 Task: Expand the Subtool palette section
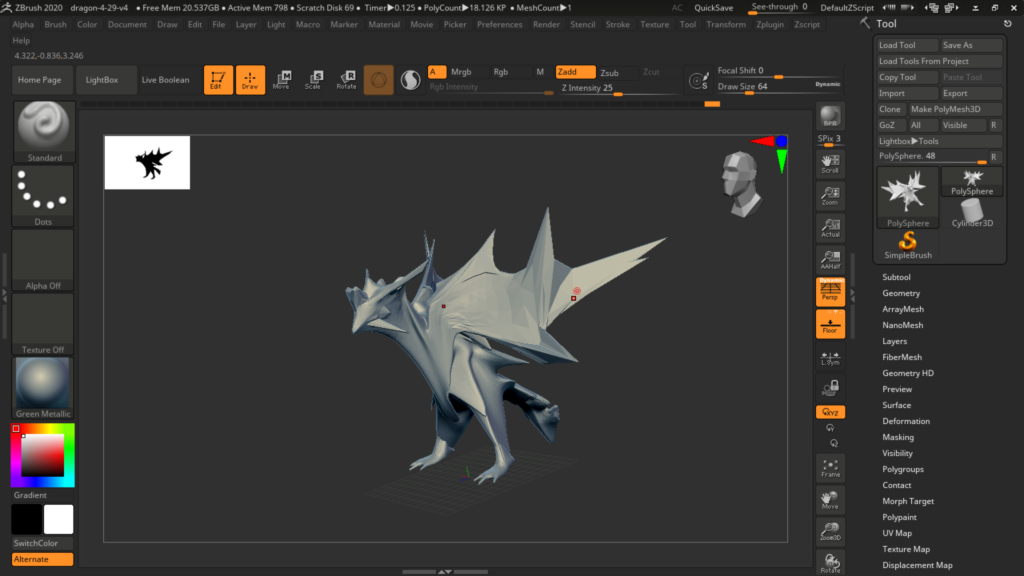pos(896,277)
